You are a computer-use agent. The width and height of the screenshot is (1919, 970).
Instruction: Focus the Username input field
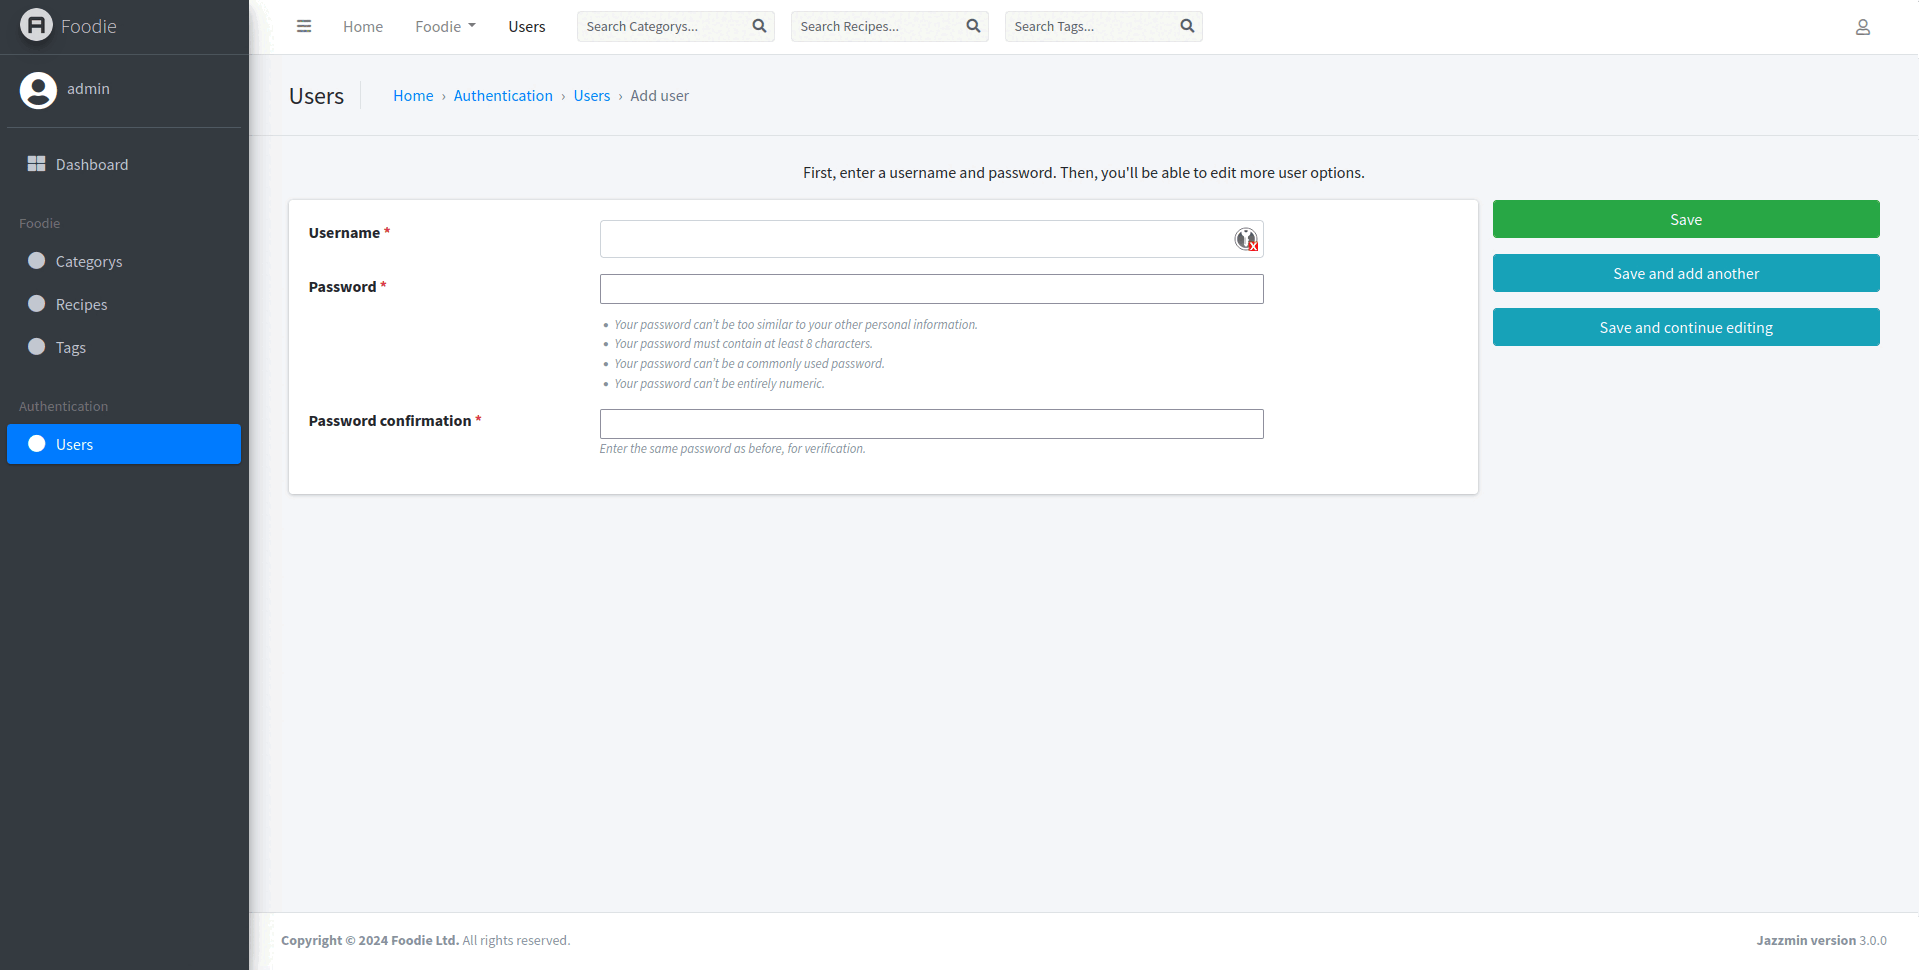pos(932,239)
